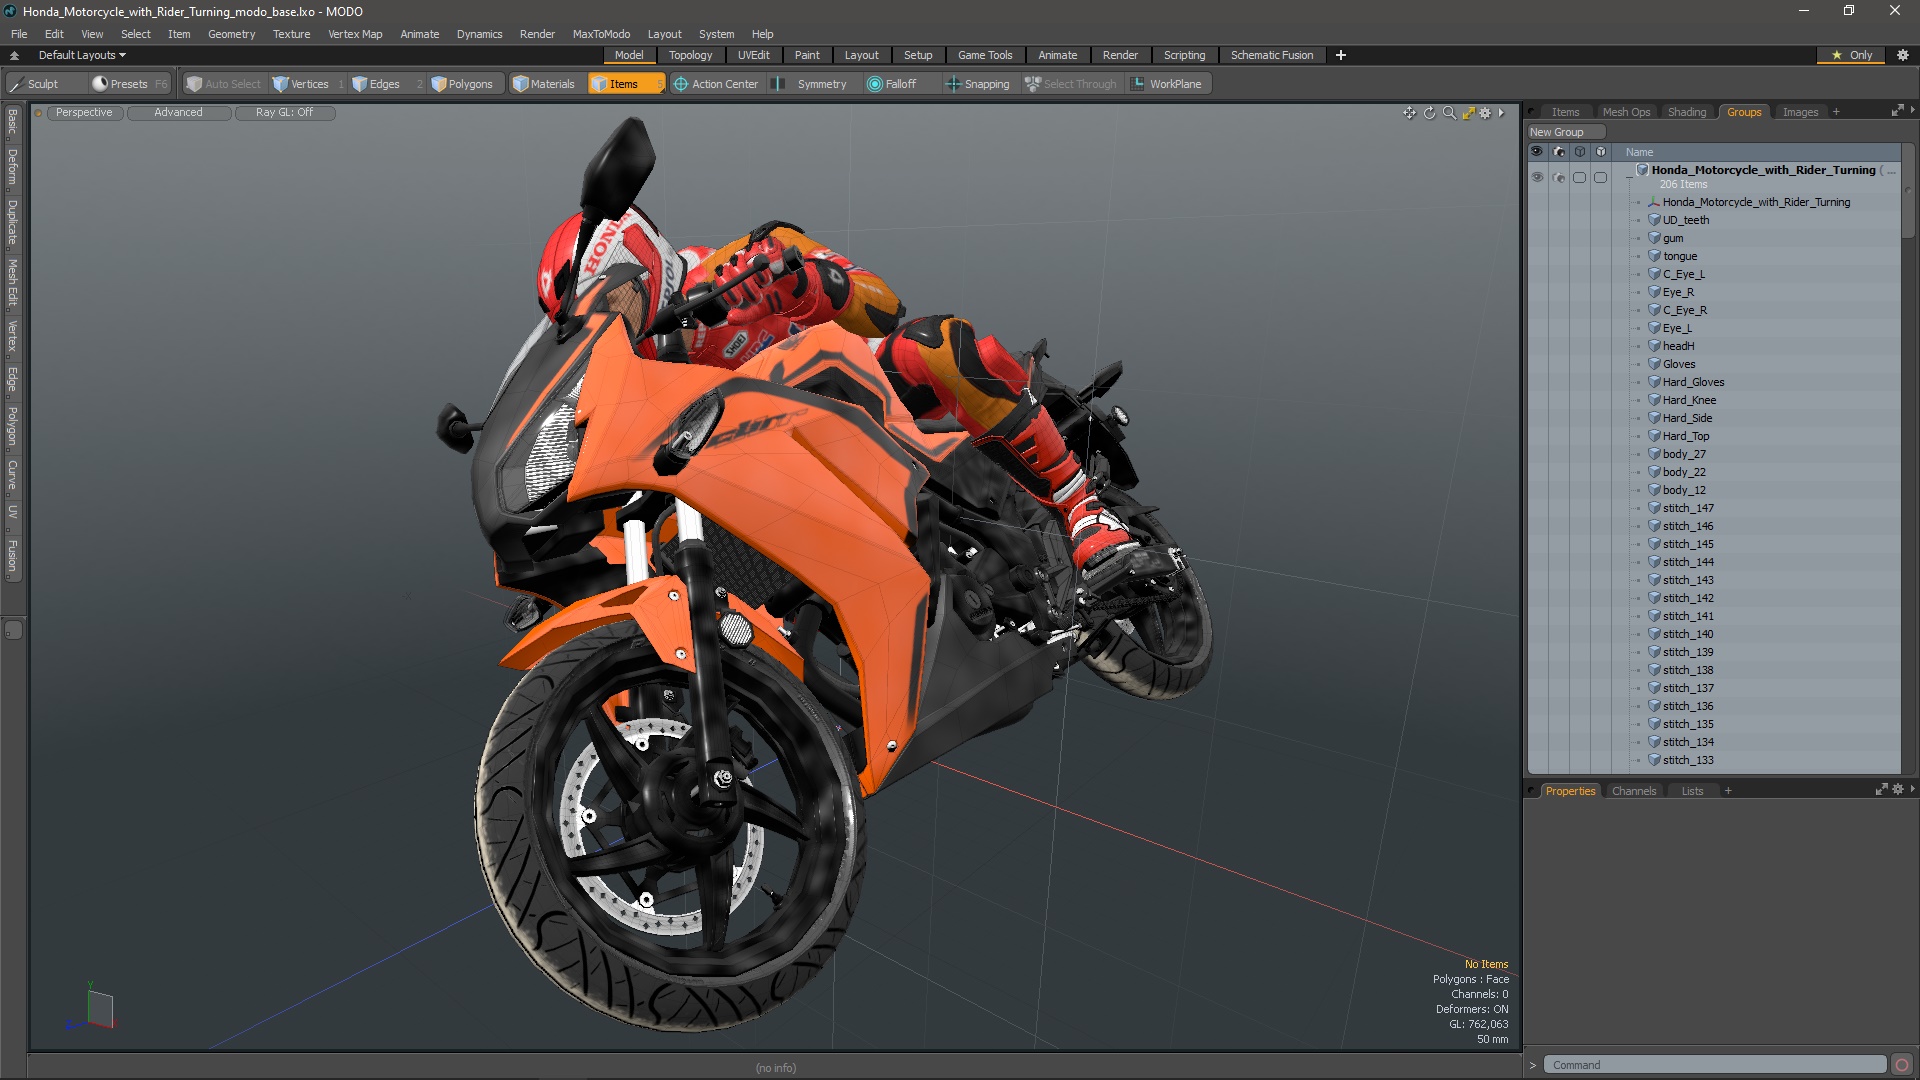The image size is (1920, 1080).
Task: Open the Perspective view type dropdown
Action: click(x=84, y=112)
